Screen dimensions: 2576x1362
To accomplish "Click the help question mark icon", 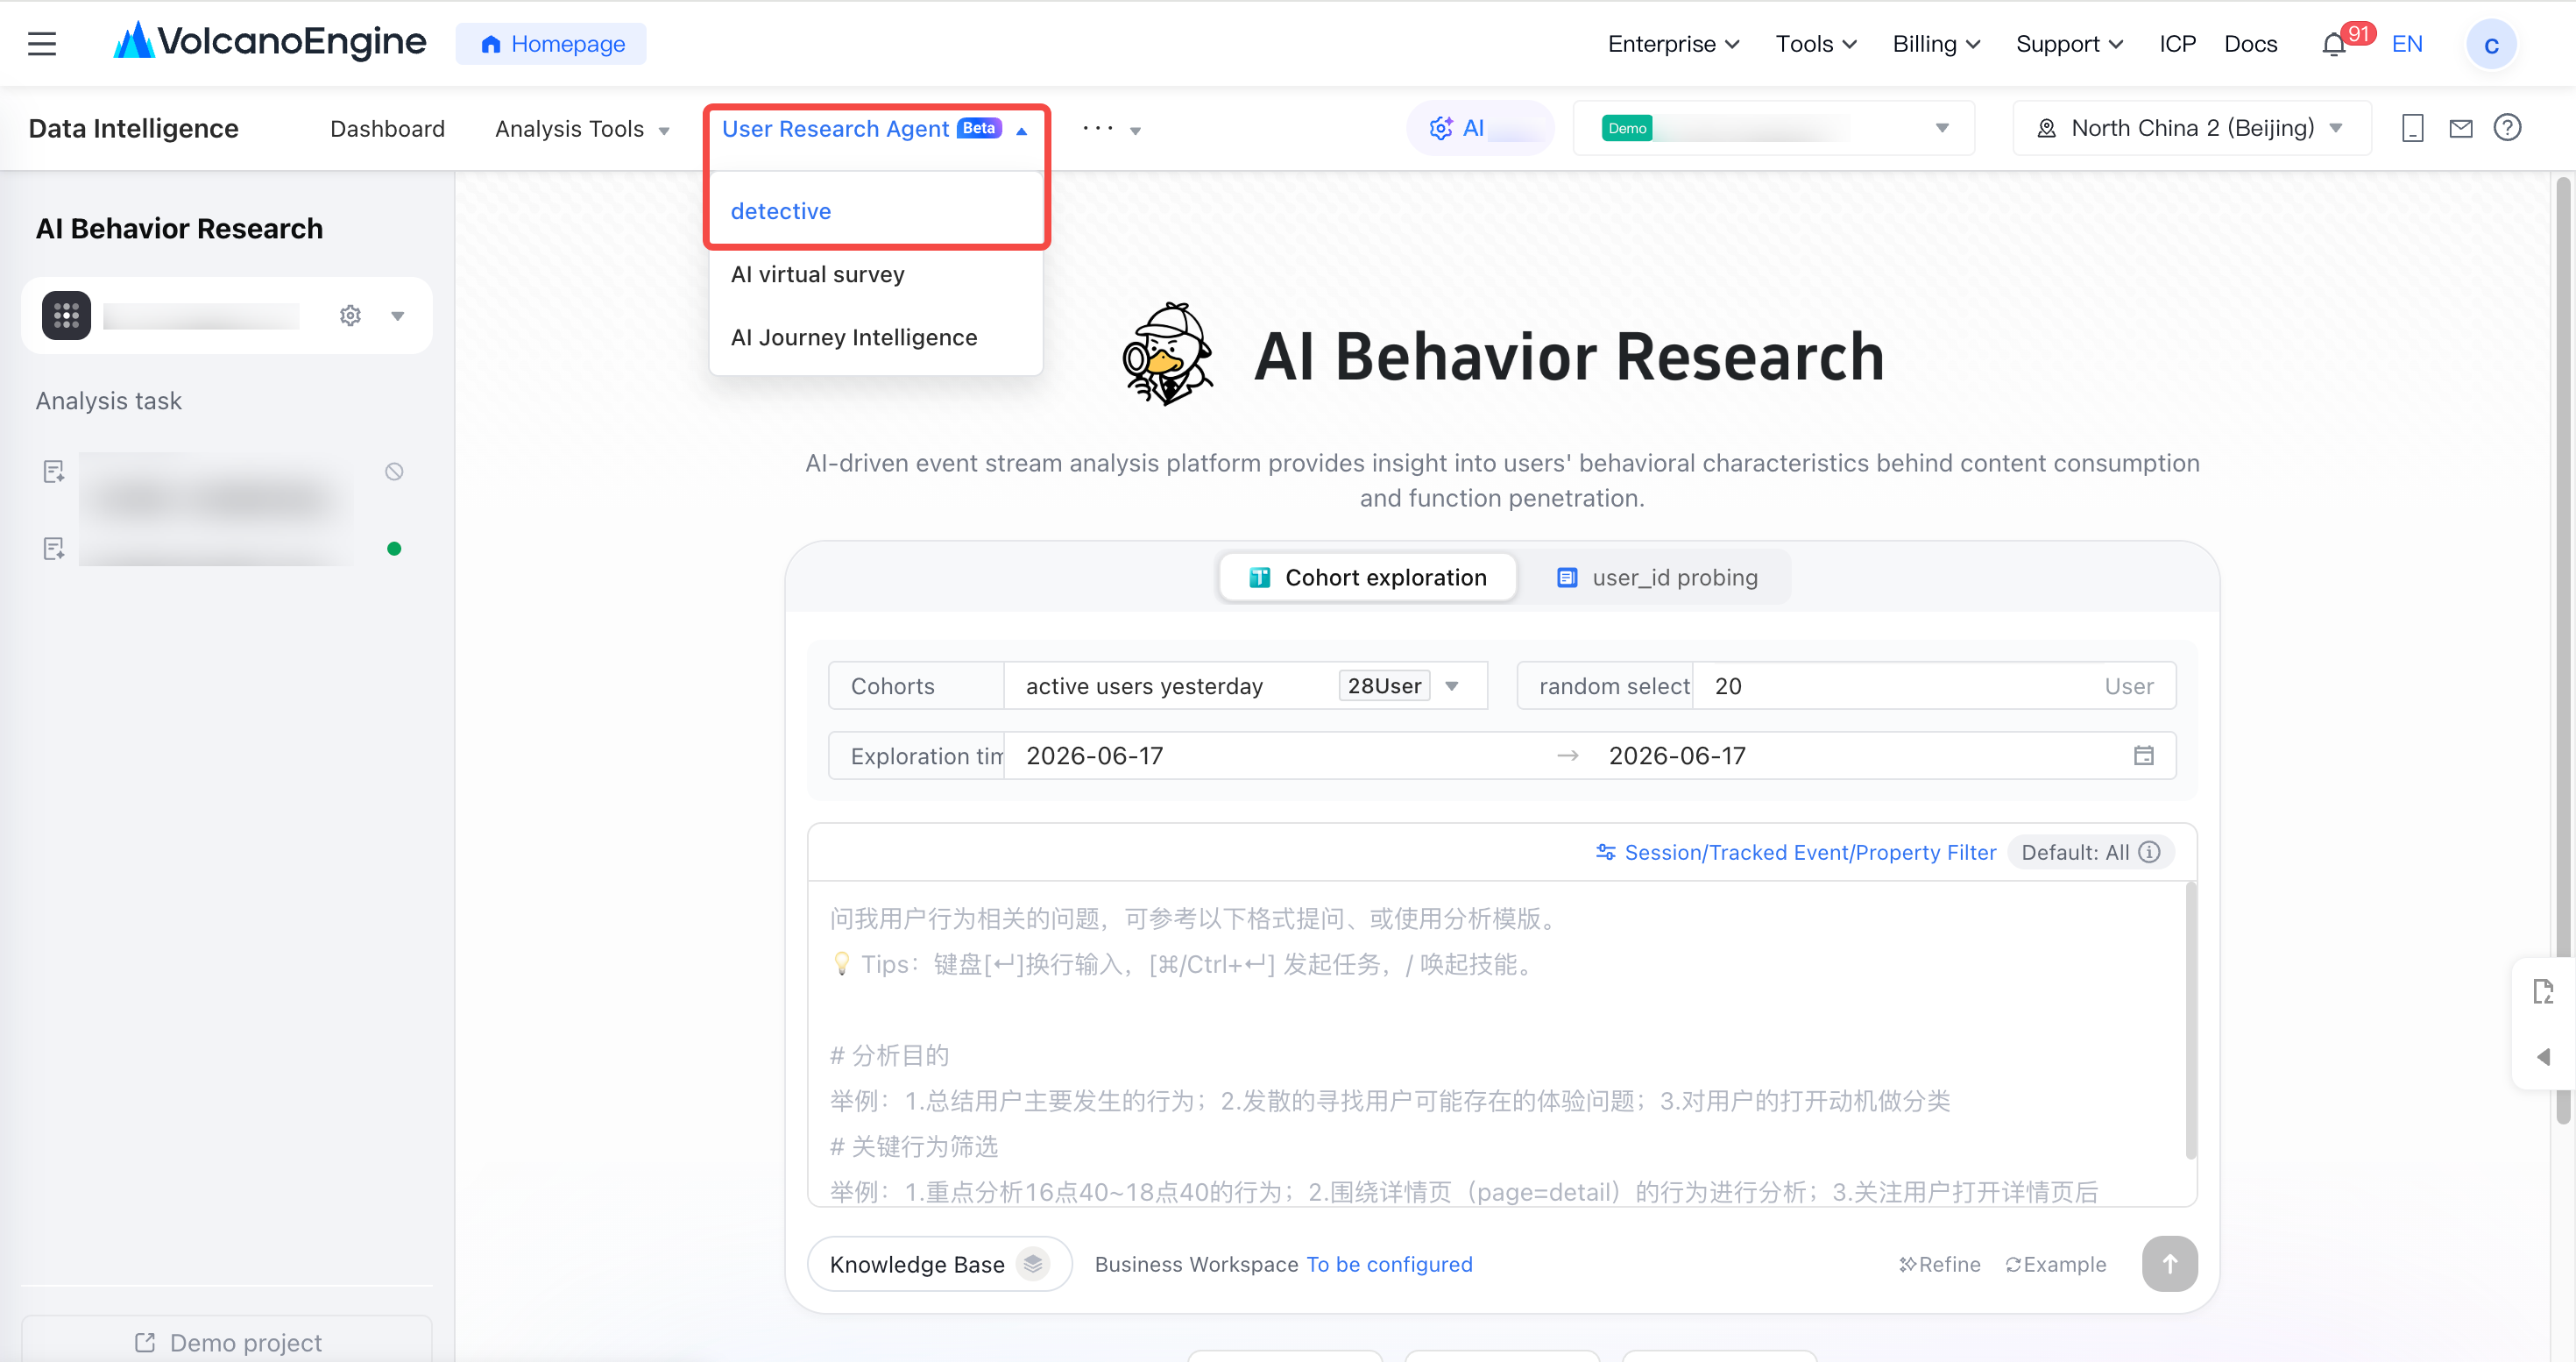I will (x=2507, y=128).
